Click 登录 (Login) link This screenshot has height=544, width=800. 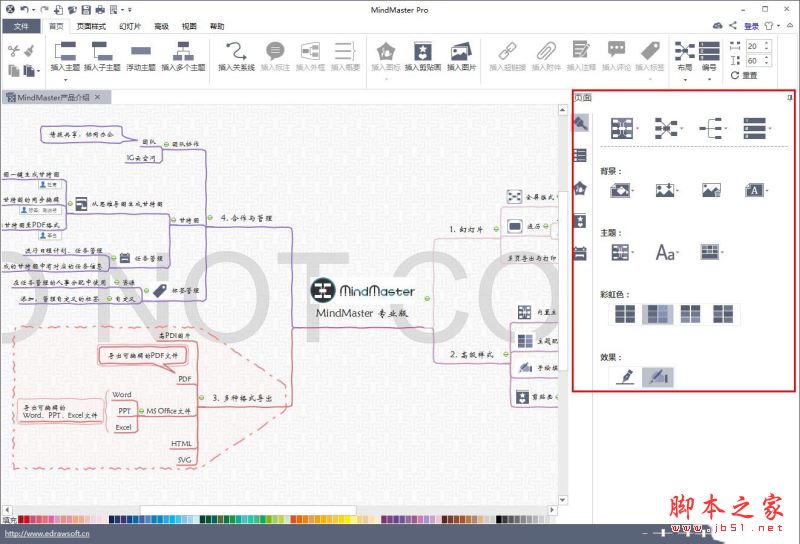[752, 26]
